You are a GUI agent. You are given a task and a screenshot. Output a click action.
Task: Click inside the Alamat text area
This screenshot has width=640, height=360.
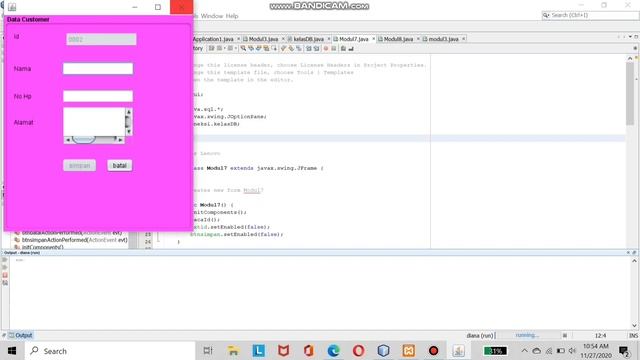(94, 122)
